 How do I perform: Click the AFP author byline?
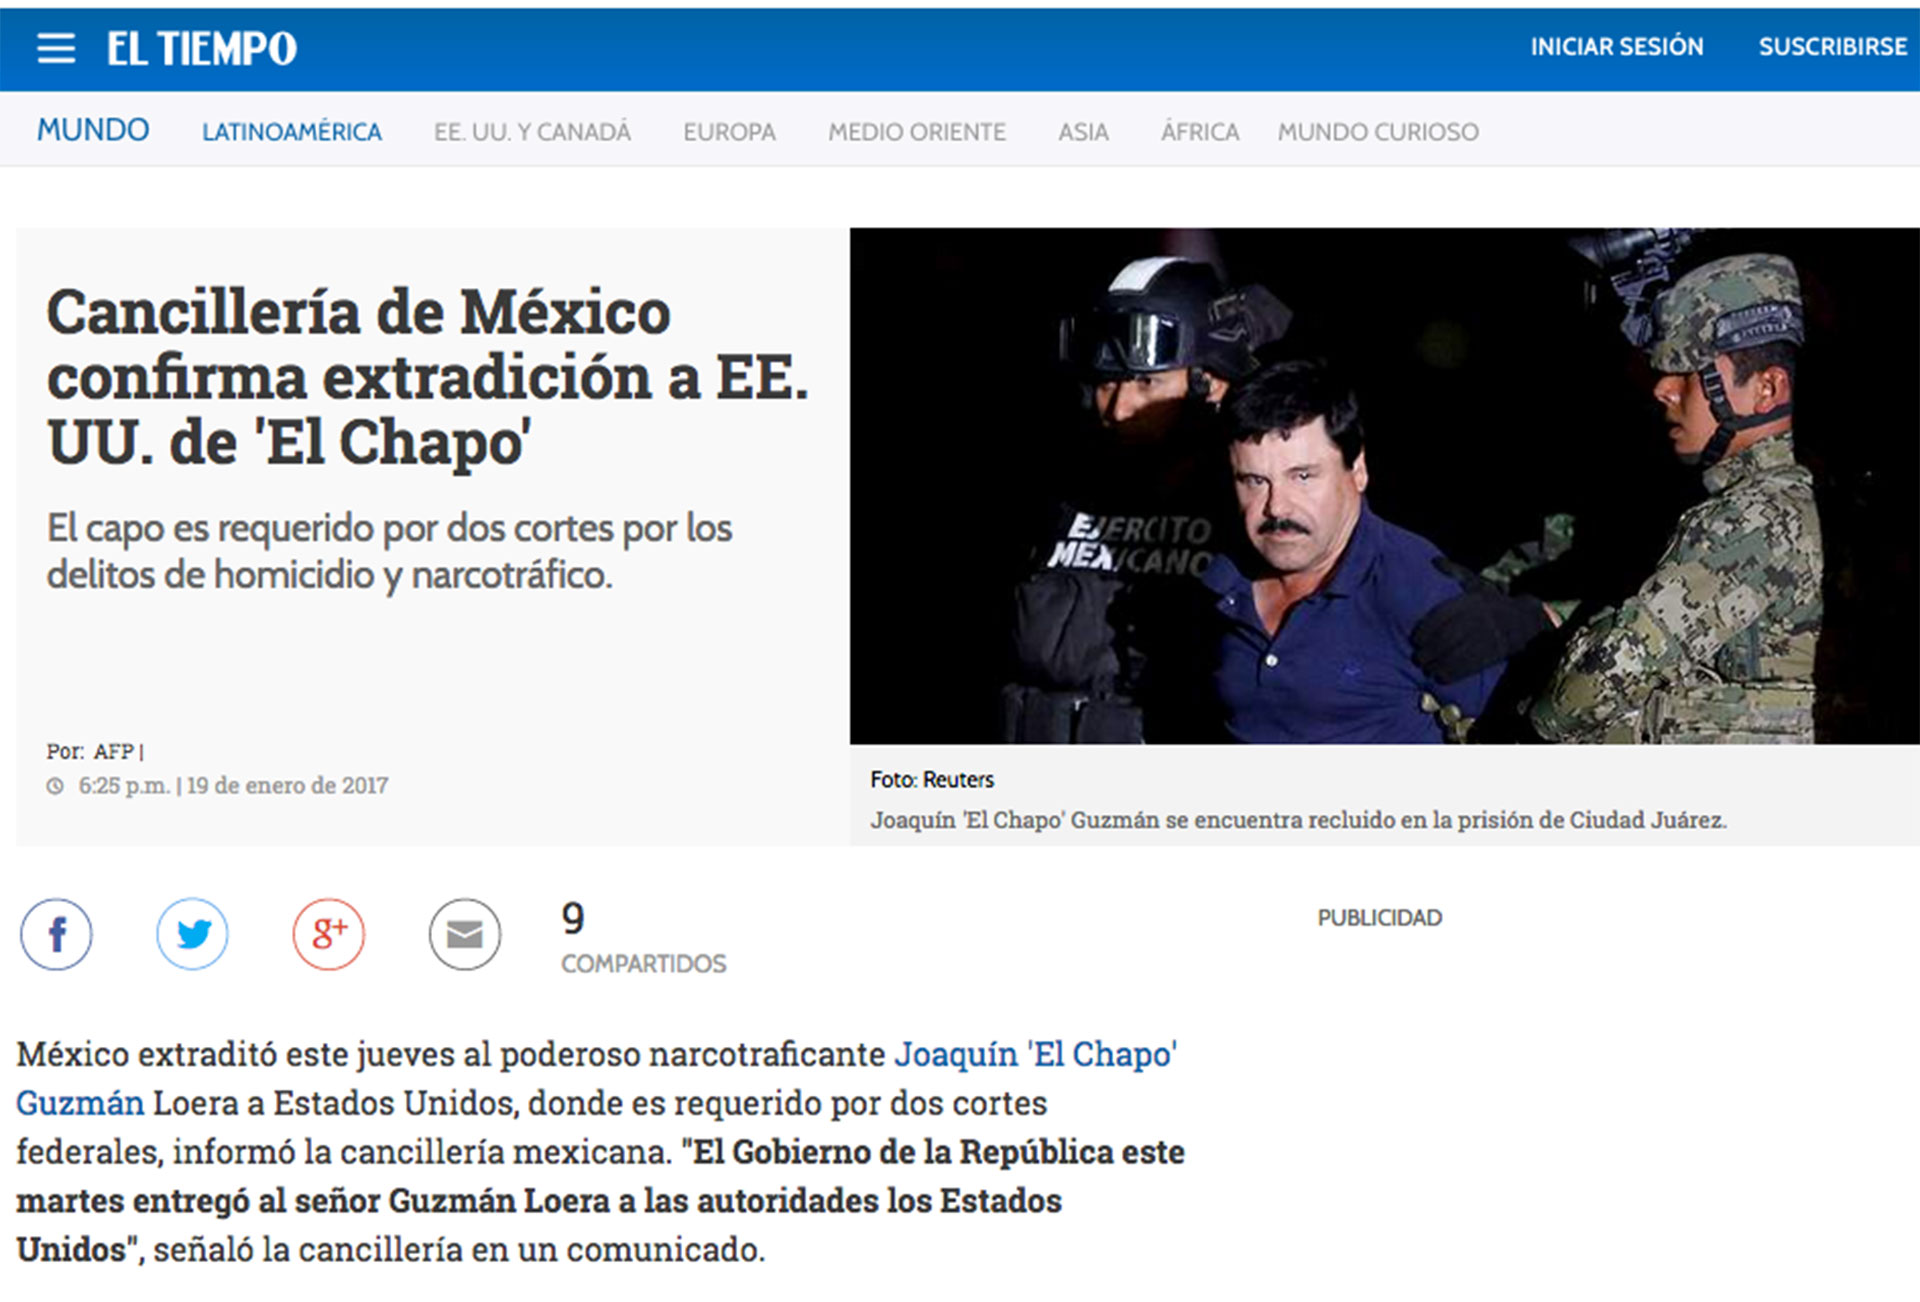[x=114, y=751]
